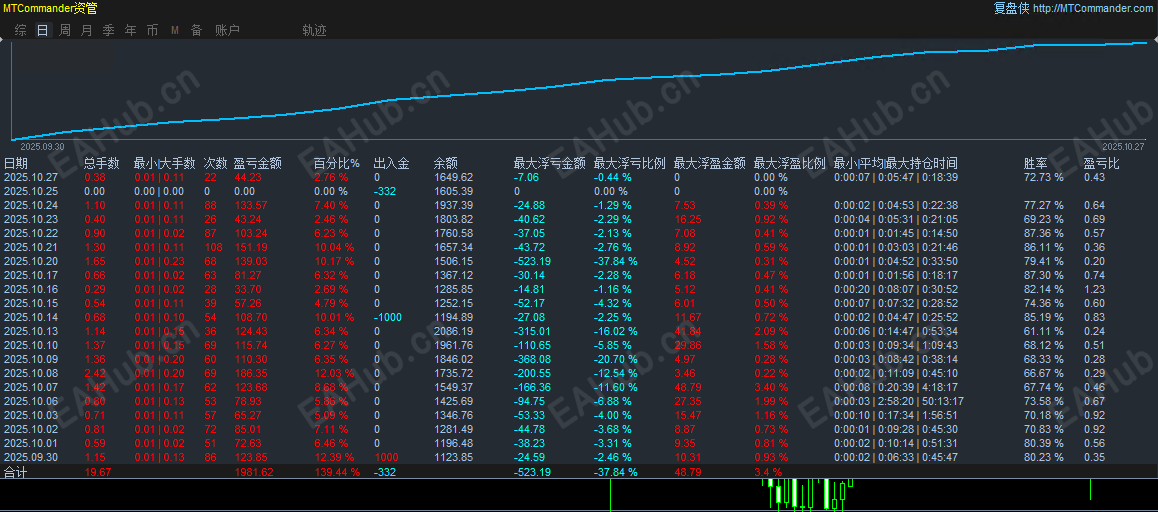Switch to the 综 summary tab

pos(21,30)
